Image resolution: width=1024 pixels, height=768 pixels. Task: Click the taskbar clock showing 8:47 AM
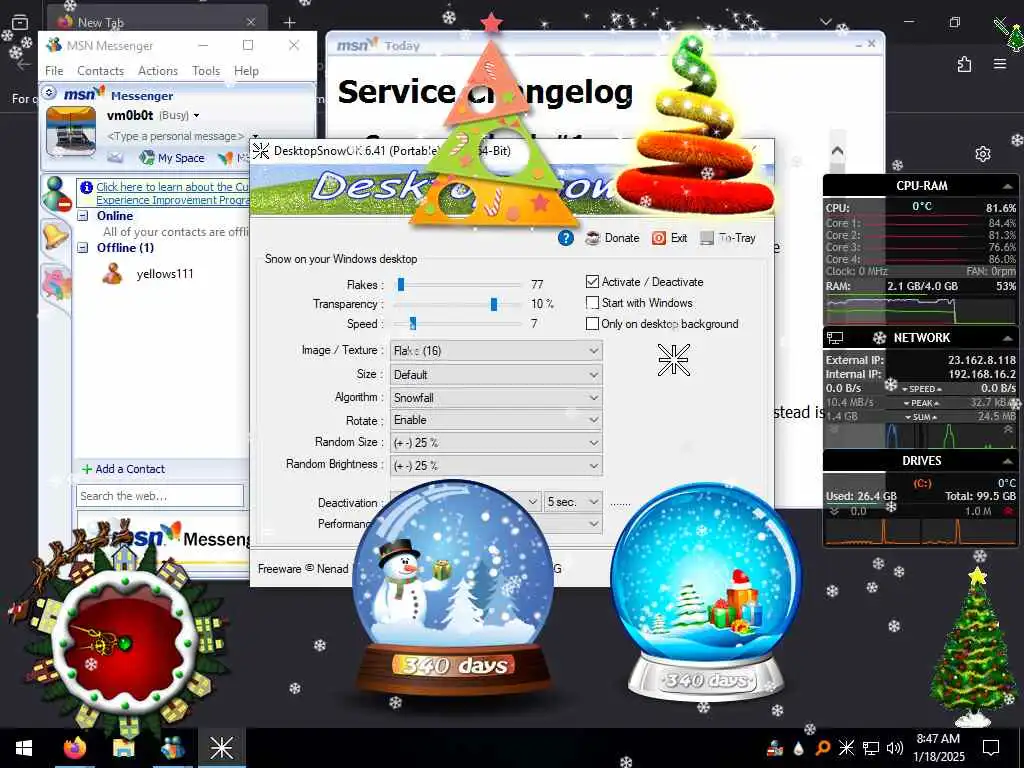click(x=938, y=748)
